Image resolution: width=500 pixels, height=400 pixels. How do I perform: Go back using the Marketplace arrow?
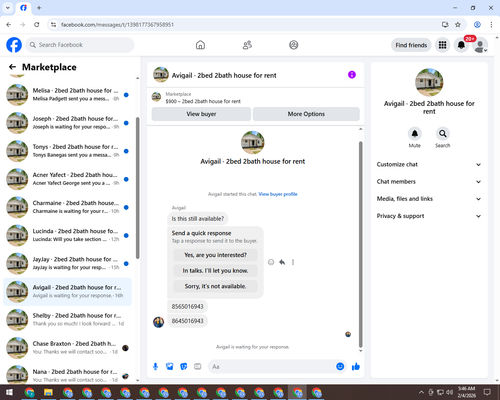[x=12, y=67]
